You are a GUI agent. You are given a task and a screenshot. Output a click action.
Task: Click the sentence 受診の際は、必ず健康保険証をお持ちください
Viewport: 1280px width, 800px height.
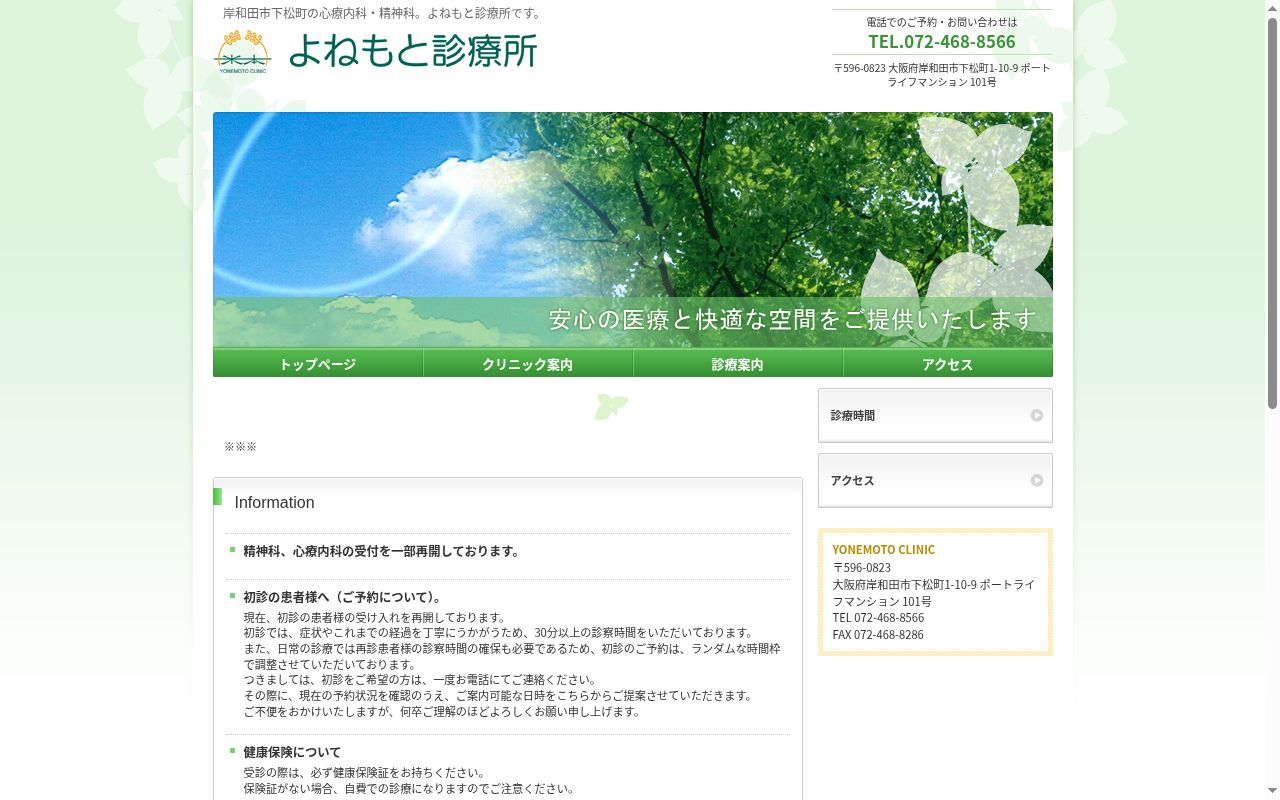(365, 773)
